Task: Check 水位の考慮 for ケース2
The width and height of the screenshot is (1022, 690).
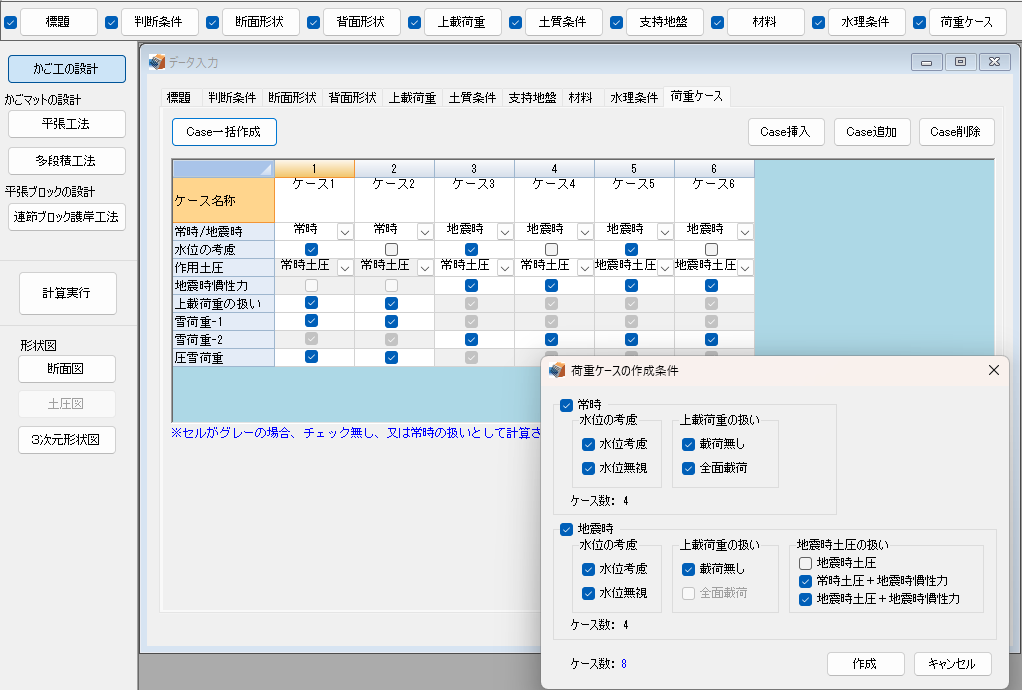Action: coord(391,250)
